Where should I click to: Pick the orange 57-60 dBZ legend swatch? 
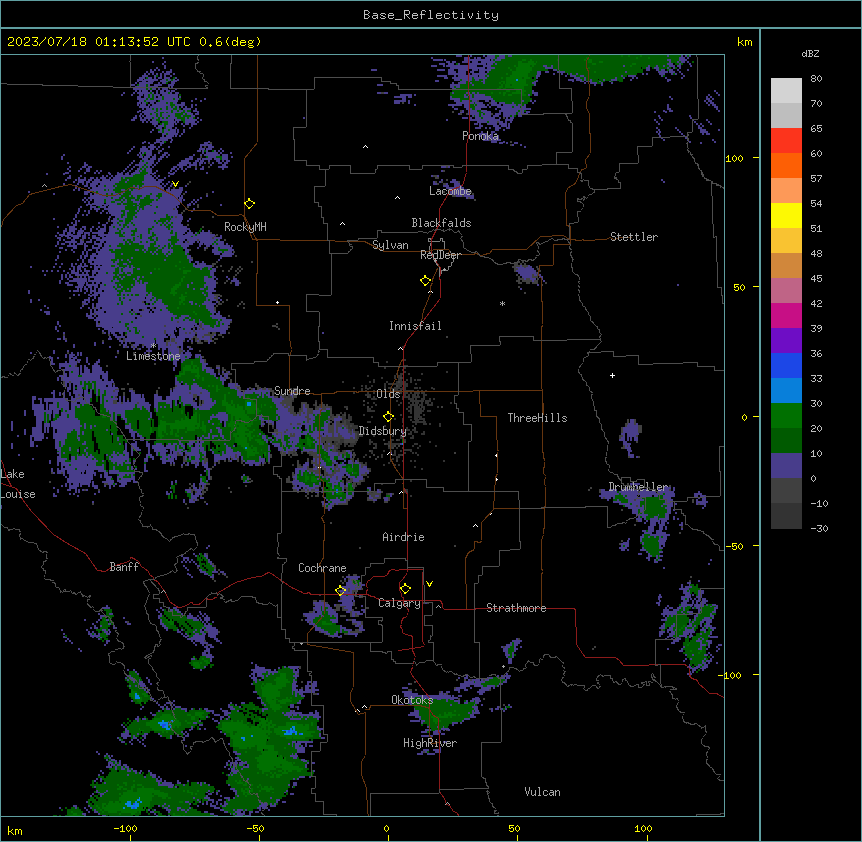click(x=786, y=165)
